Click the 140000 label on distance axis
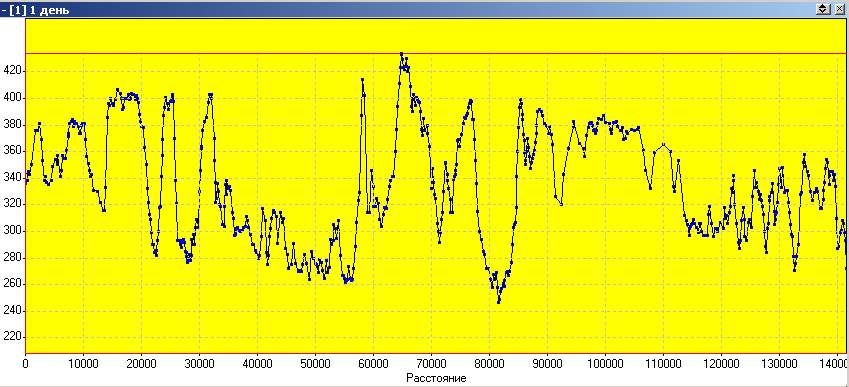This screenshot has height=387, width=849. click(x=835, y=363)
